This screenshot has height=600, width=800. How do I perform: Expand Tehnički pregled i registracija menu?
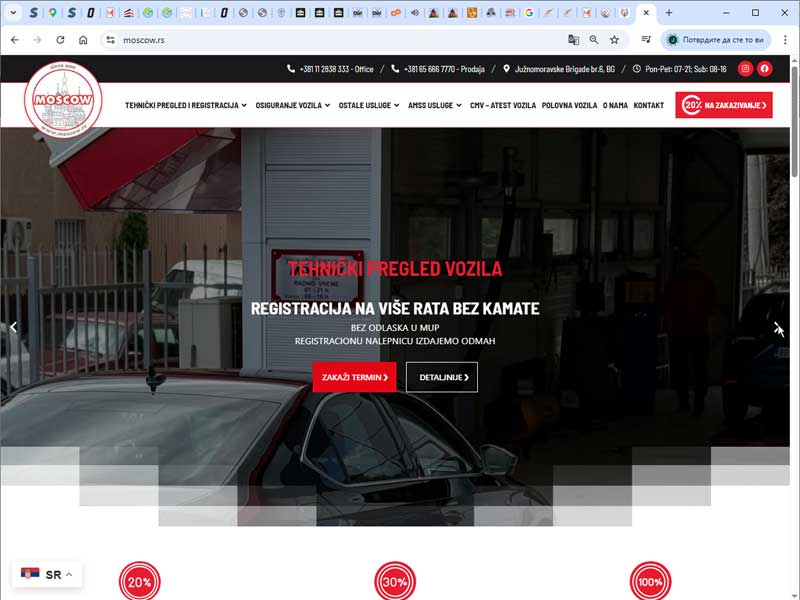[x=185, y=105]
